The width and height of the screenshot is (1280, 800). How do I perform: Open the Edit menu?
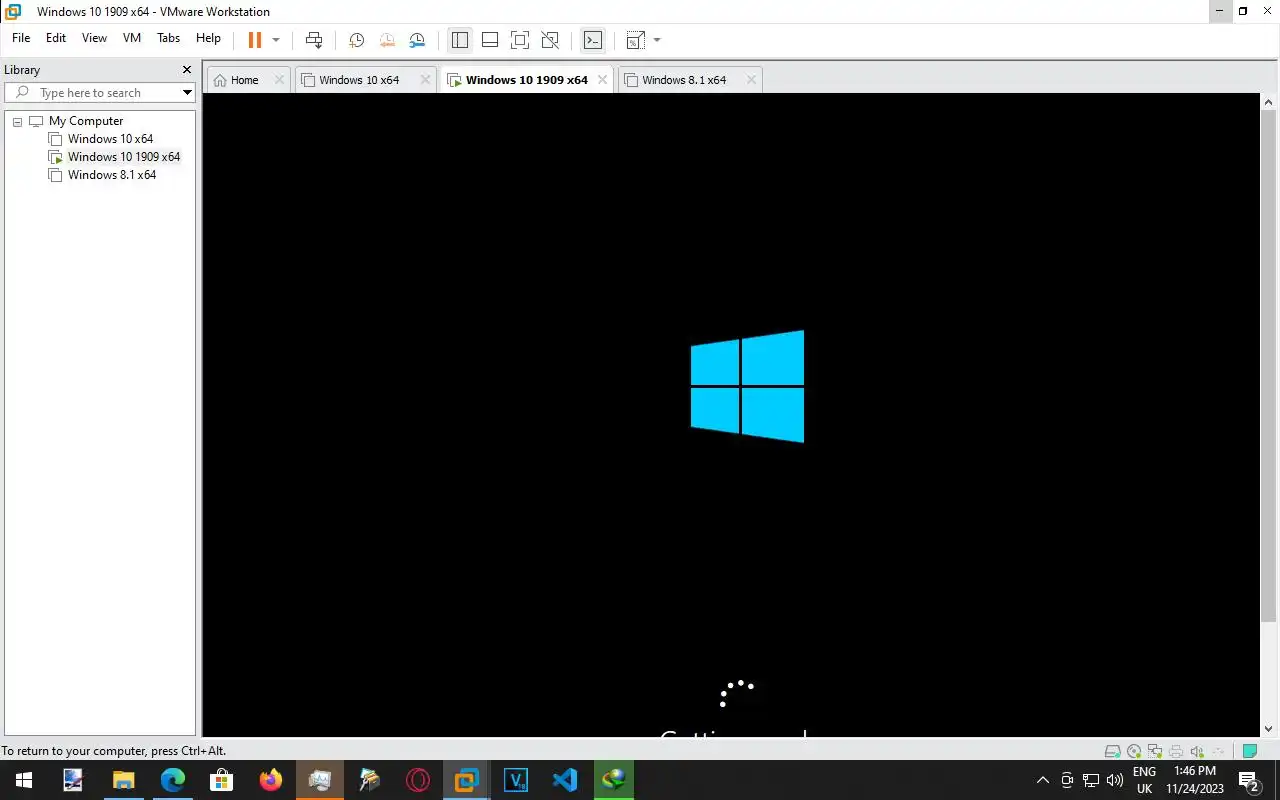56,38
